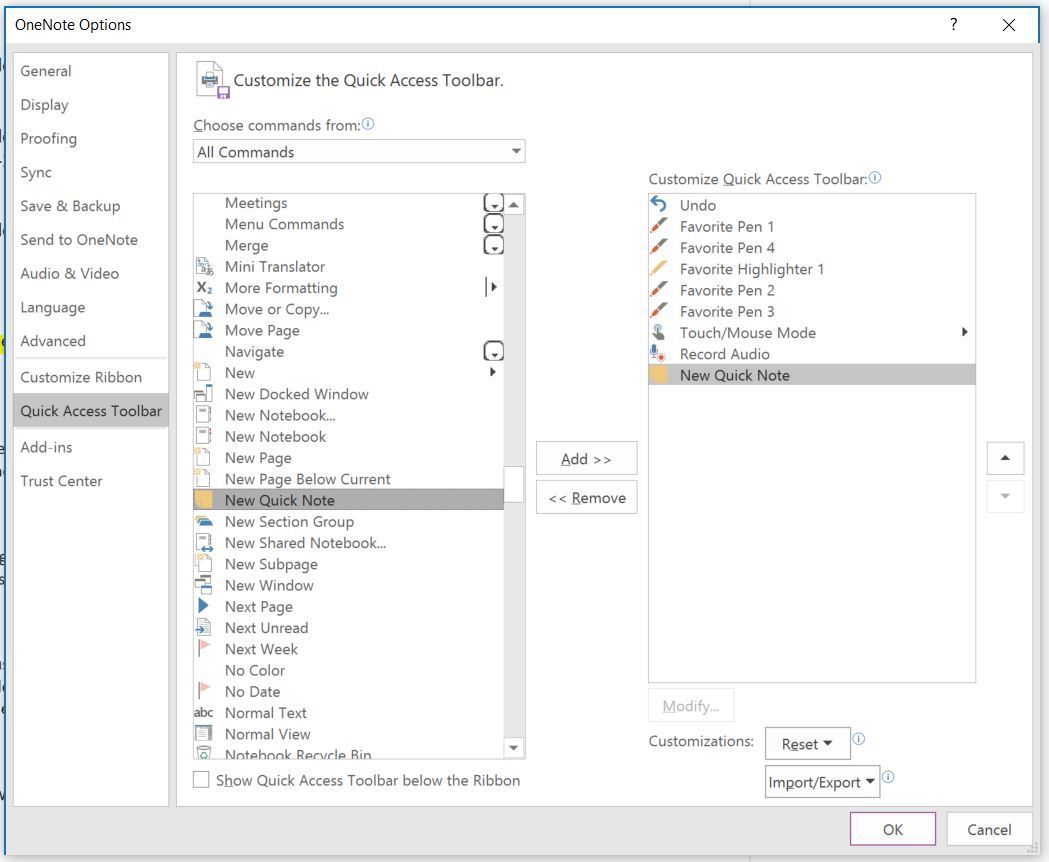Screen dimensions: 1049x862
Task: Click the New Docked Window icon
Action: tap(204, 394)
